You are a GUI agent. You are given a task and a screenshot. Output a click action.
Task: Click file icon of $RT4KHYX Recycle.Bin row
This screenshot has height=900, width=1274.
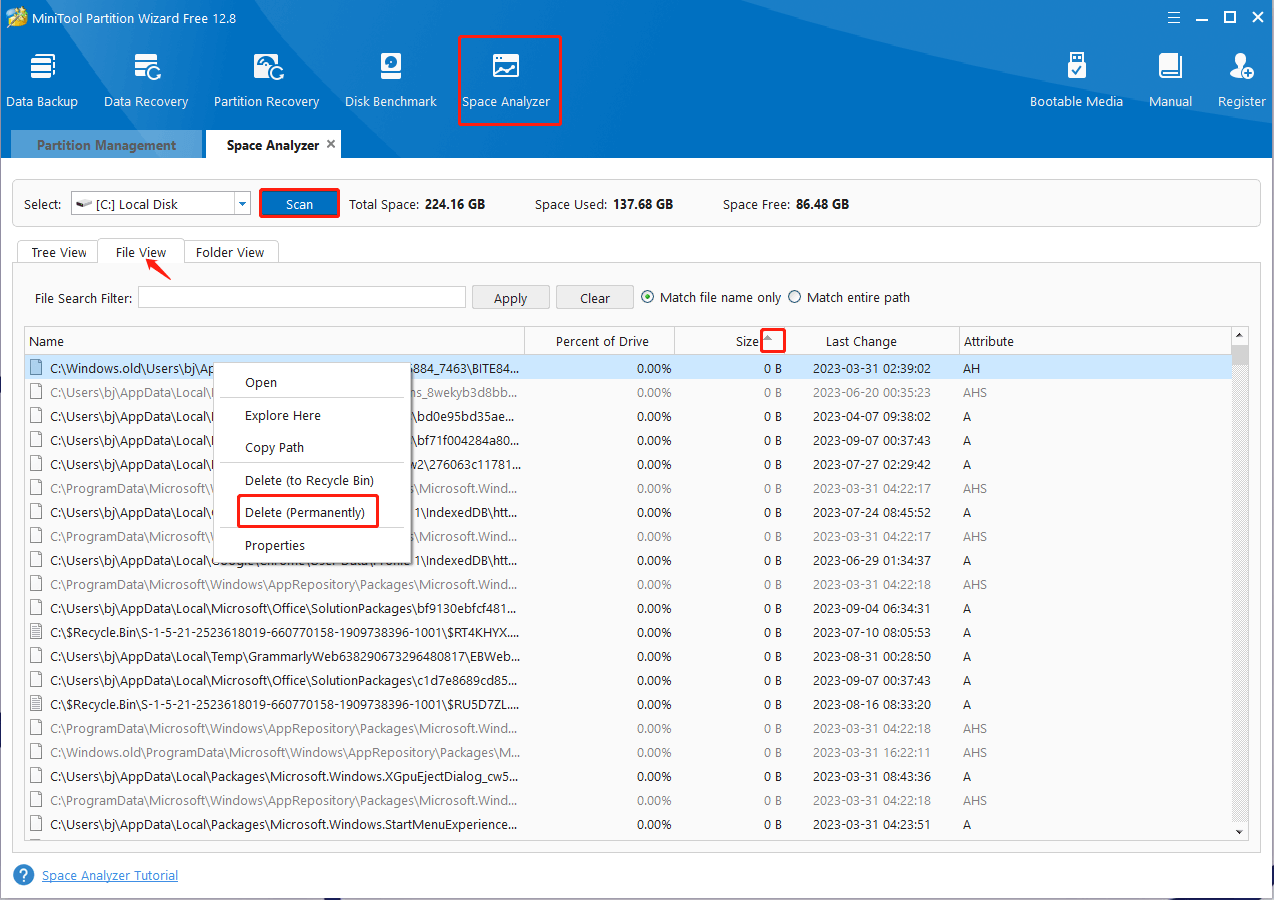click(x=36, y=632)
